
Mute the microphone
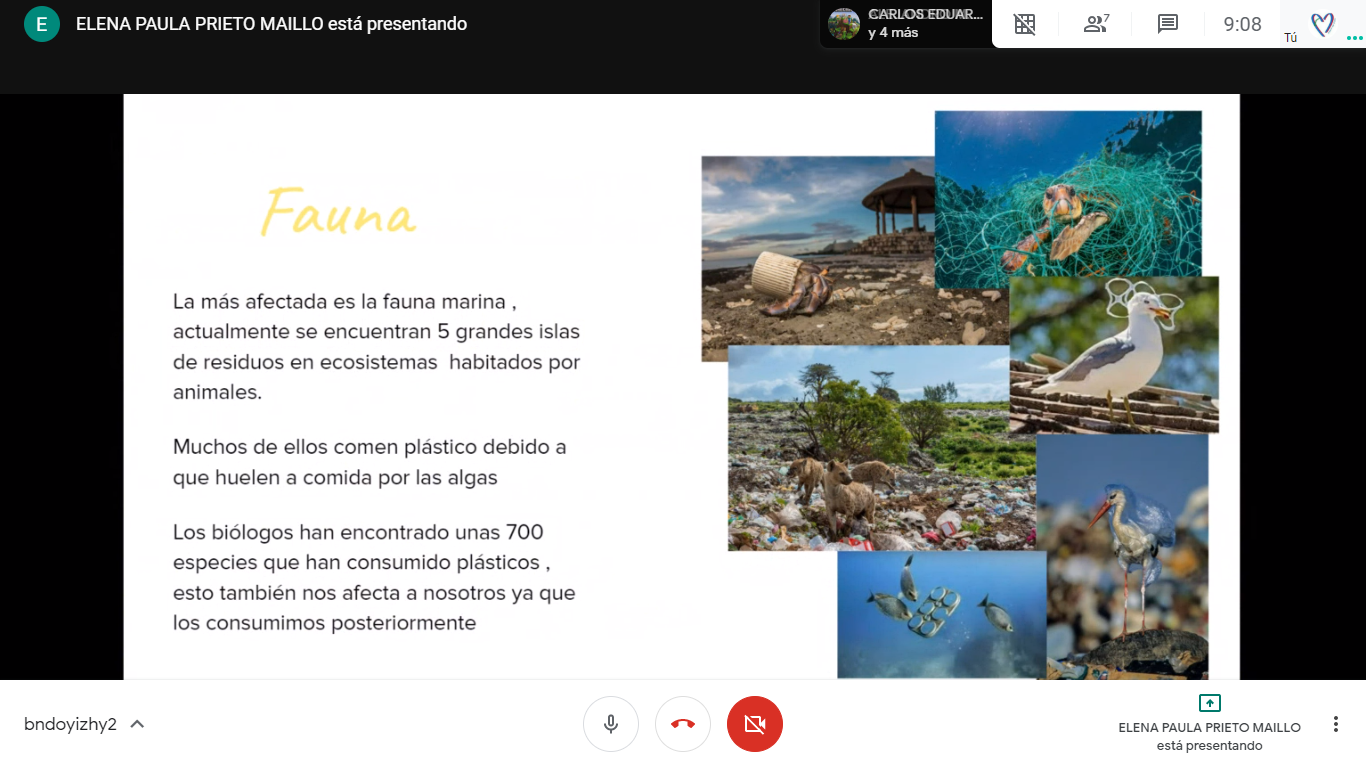click(x=611, y=724)
